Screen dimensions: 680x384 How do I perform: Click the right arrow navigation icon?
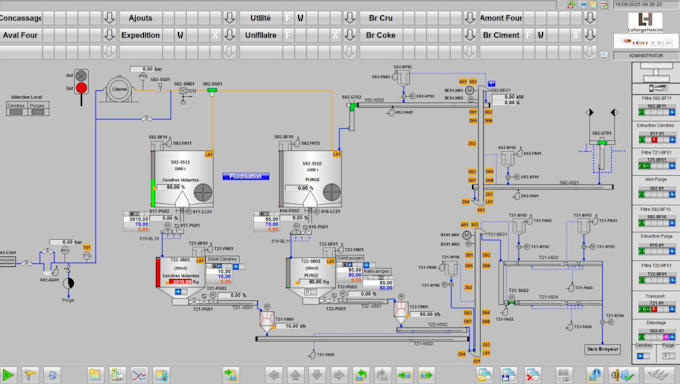point(339,374)
